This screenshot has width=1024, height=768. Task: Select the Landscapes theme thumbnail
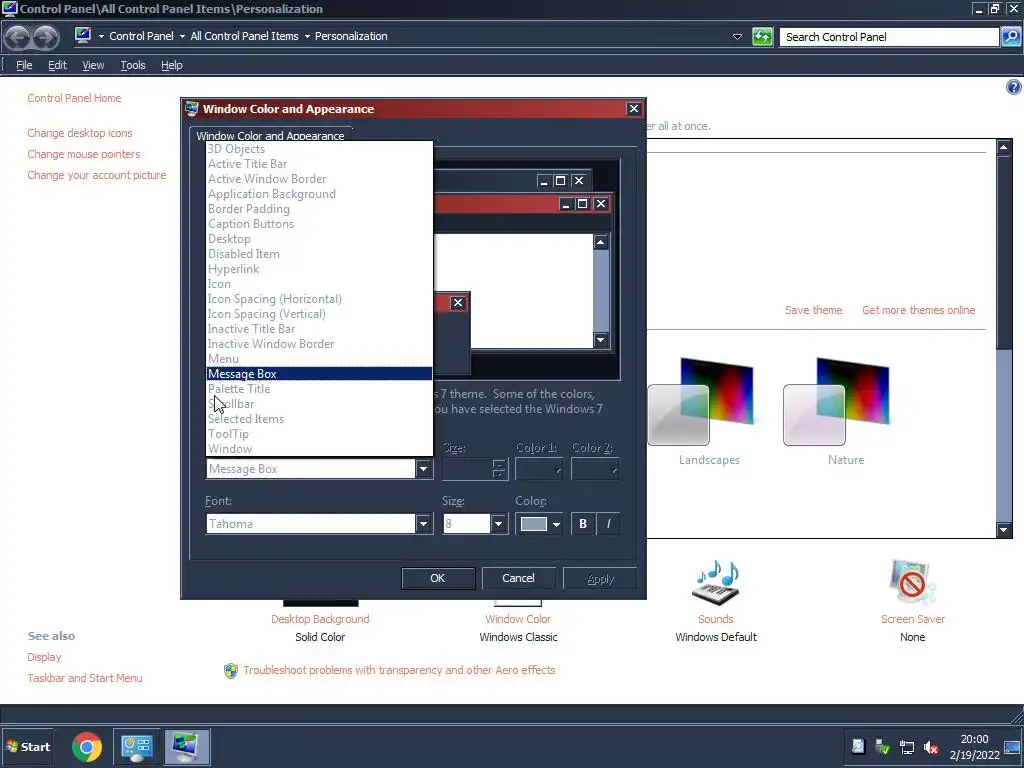tap(701, 402)
